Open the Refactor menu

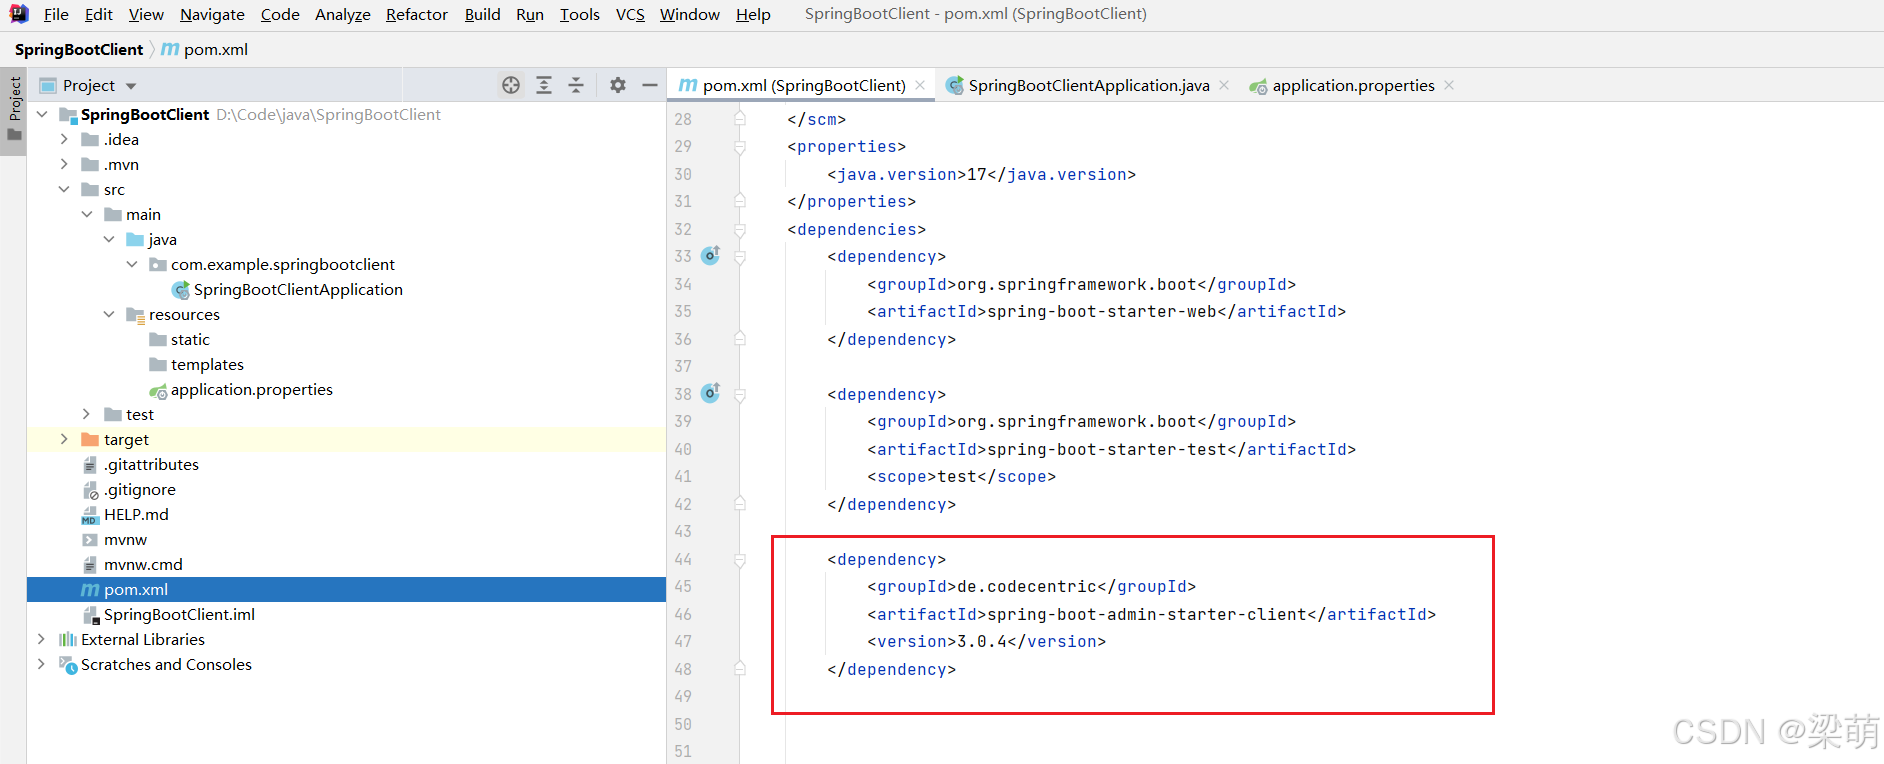[x=417, y=14]
